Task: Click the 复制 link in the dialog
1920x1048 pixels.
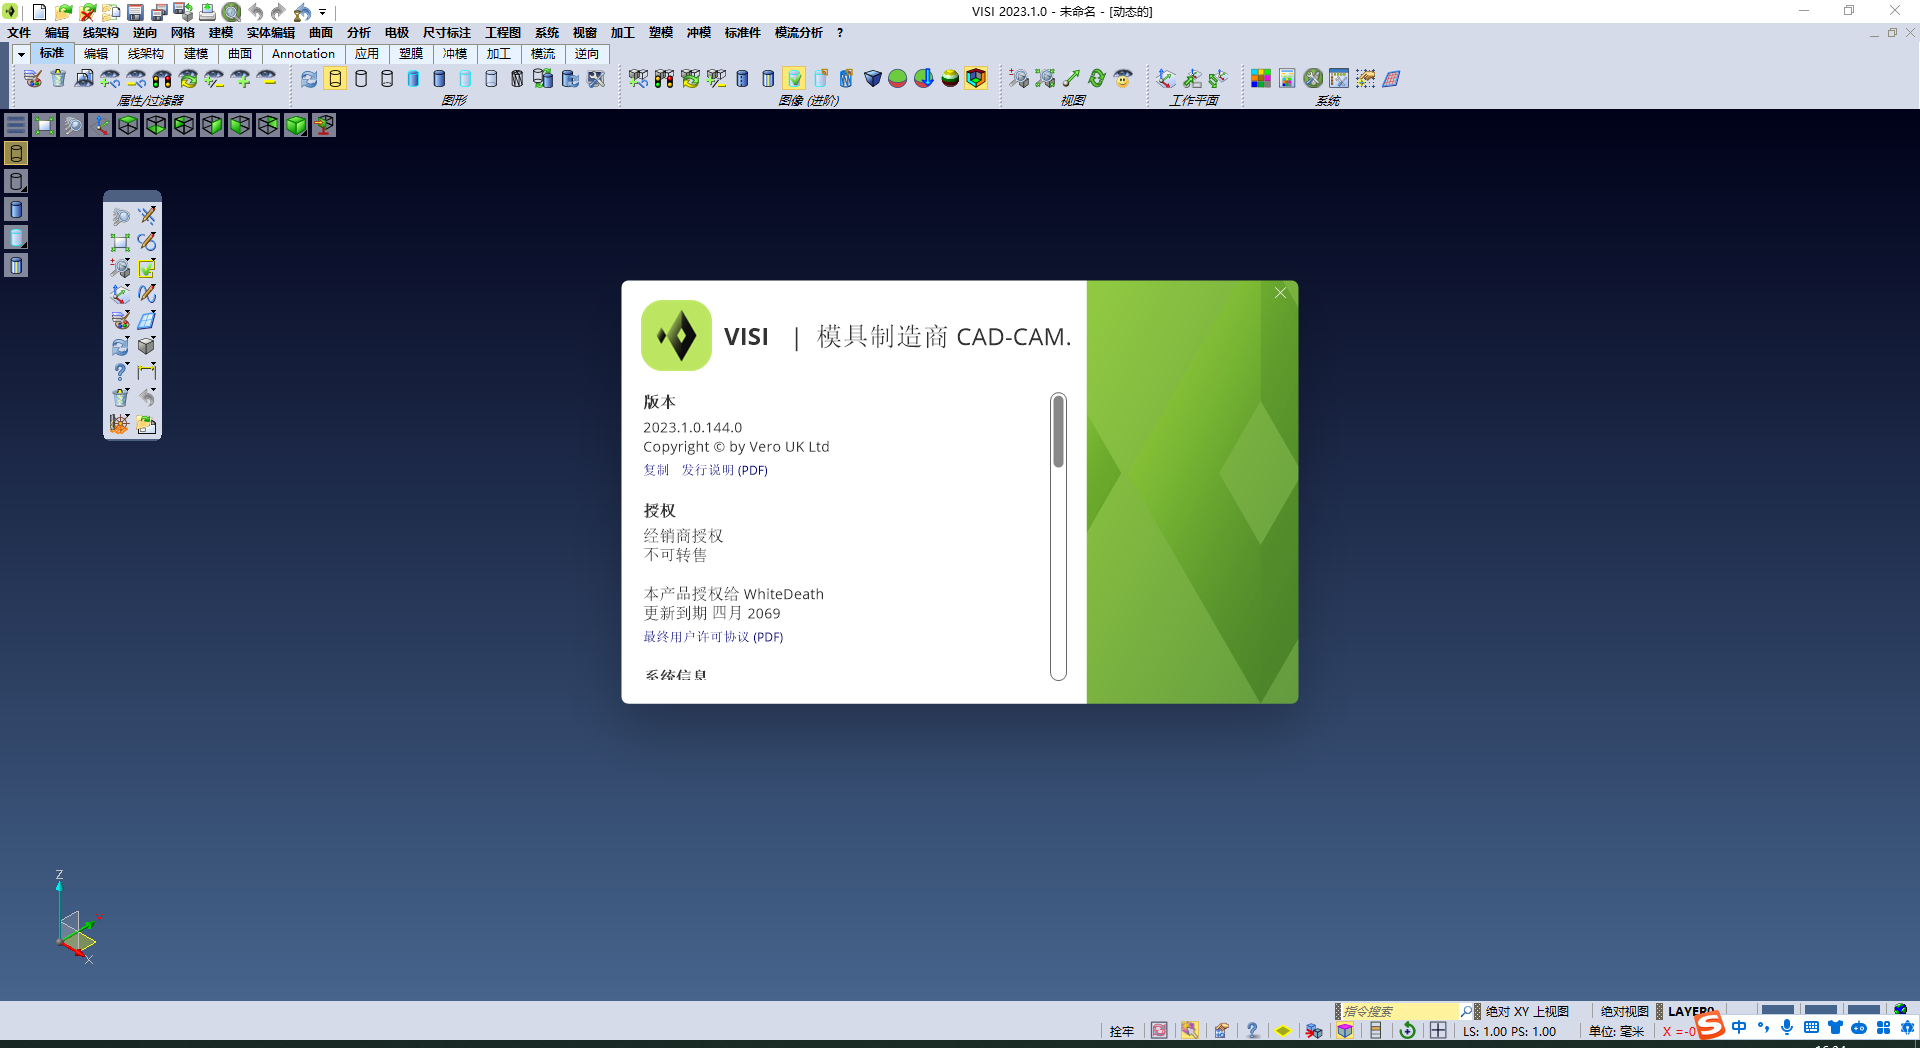Action: (x=656, y=470)
